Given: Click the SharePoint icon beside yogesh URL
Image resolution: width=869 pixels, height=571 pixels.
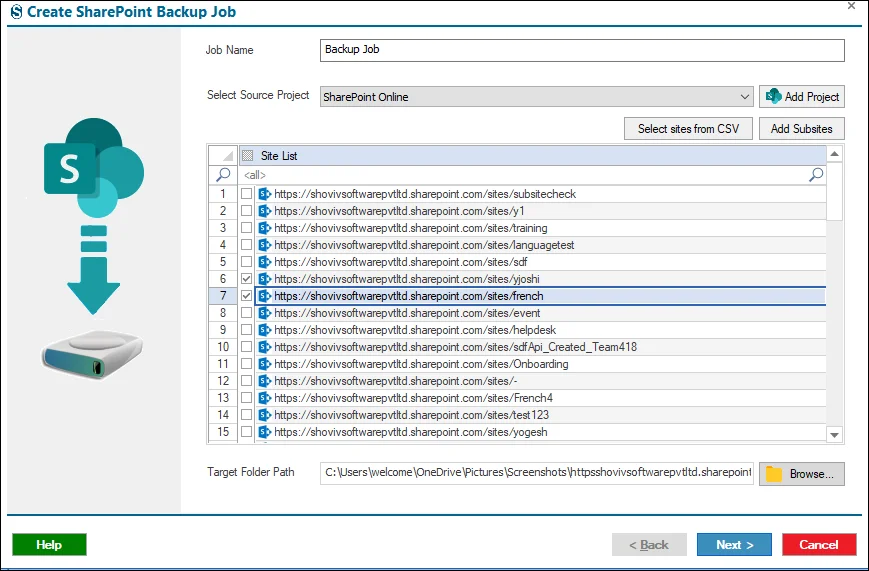Looking at the screenshot, I should pos(265,432).
